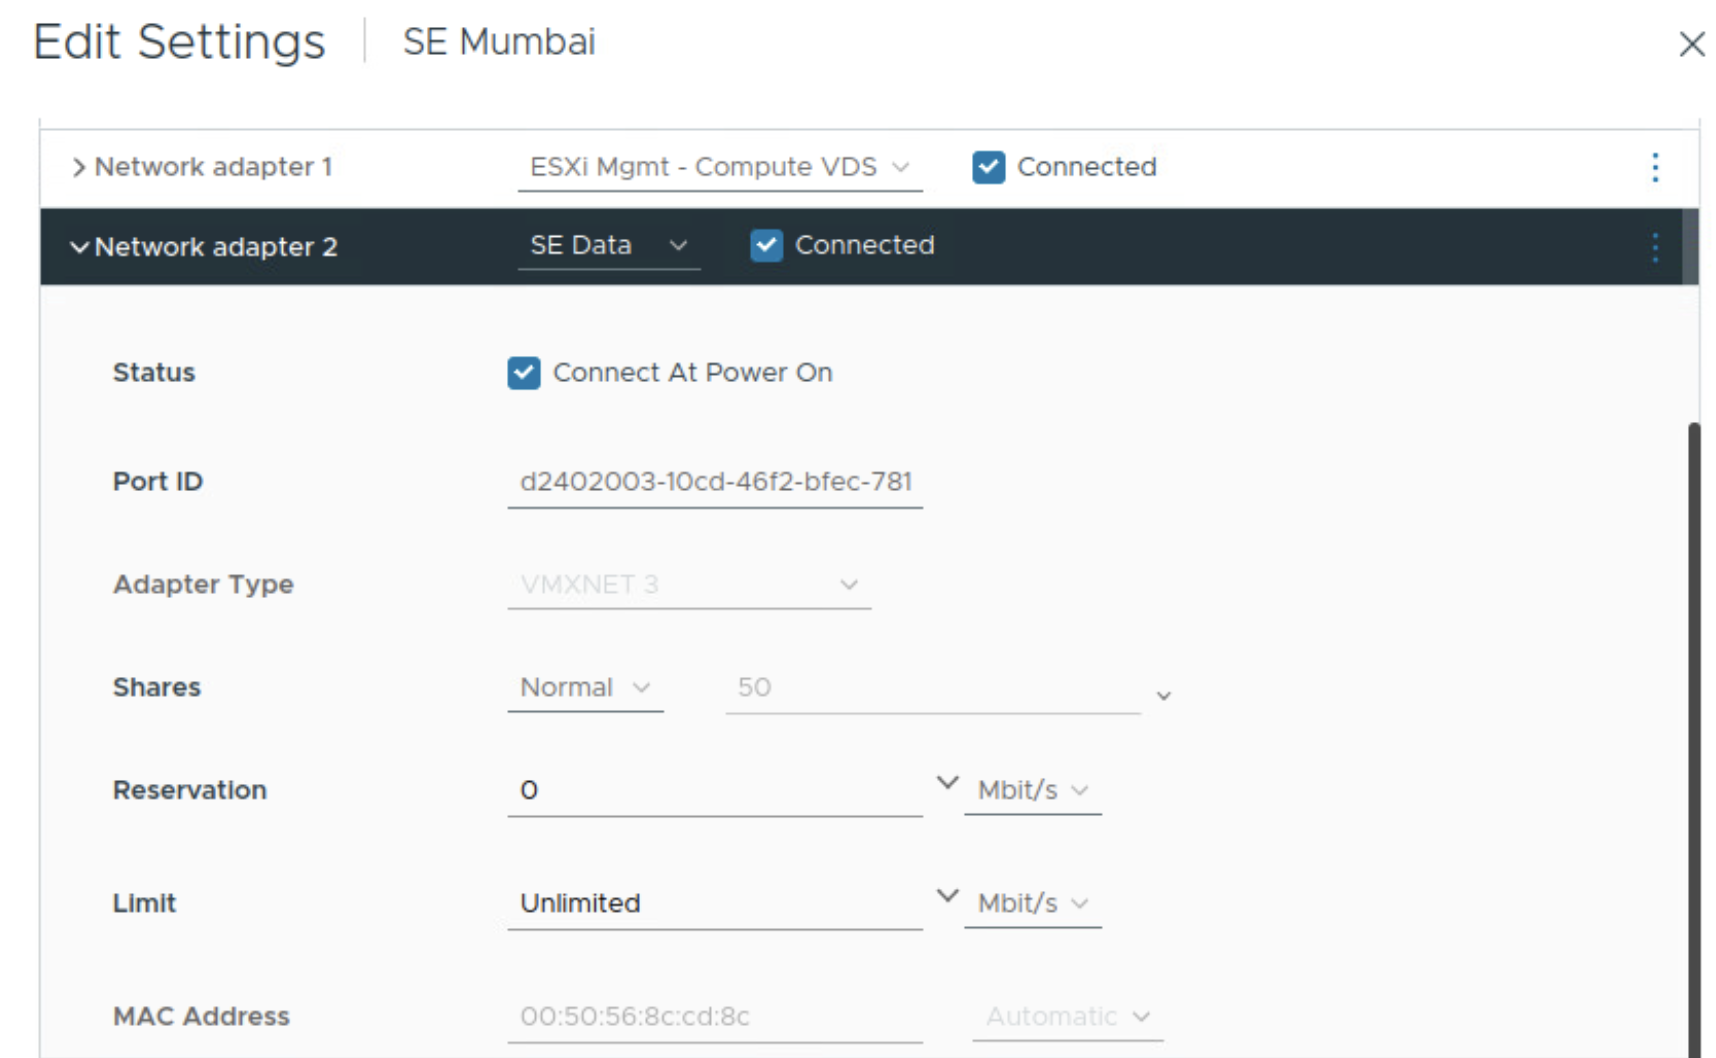Open the Shares value chevron
The height and width of the screenshot is (1058, 1716).
point(1163,696)
